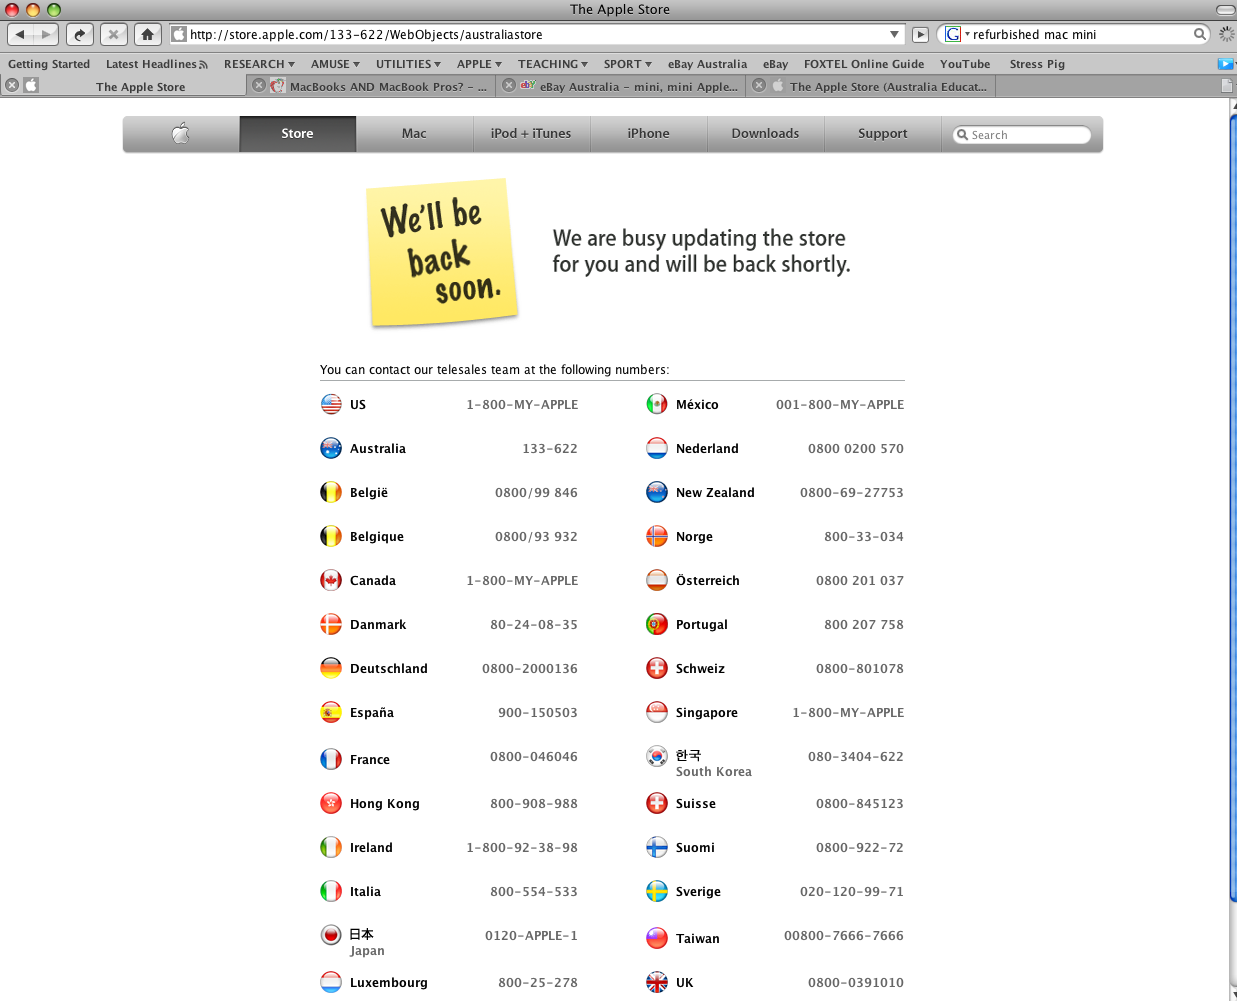Open Google search engine selector icon
This screenshot has width=1237, height=1001.
tap(956, 34)
